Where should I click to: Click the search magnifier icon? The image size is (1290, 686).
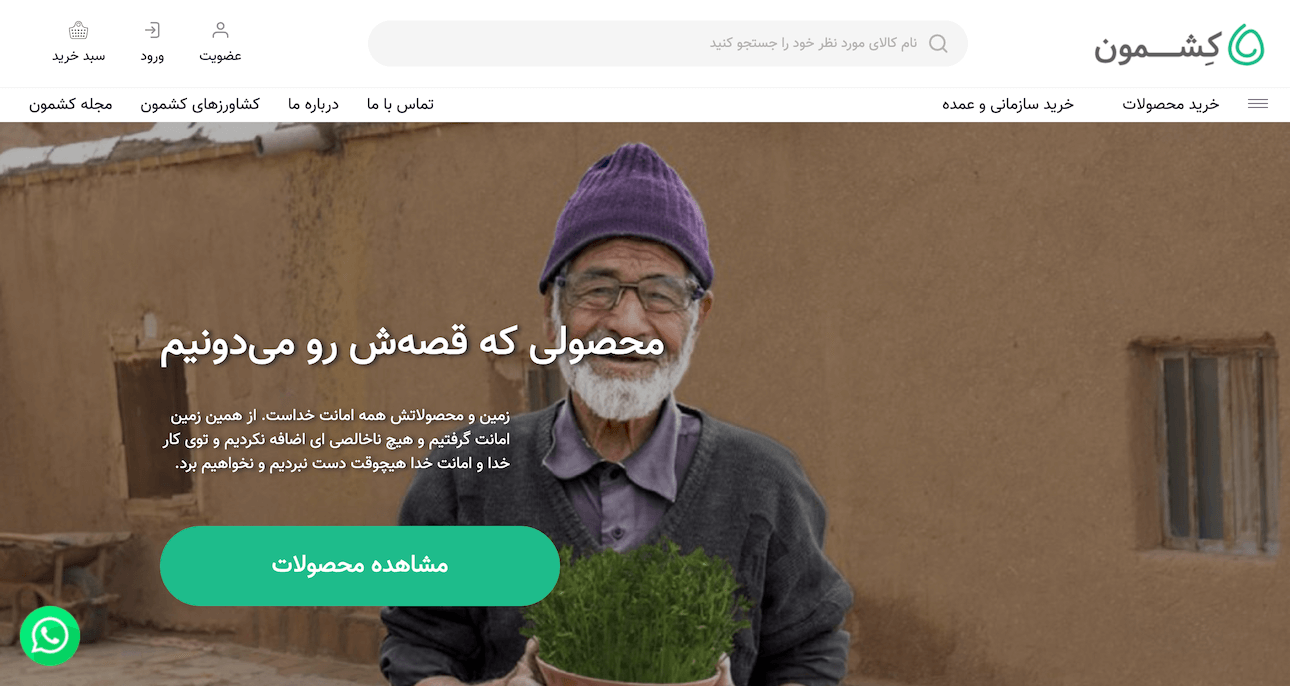tap(938, 43)
